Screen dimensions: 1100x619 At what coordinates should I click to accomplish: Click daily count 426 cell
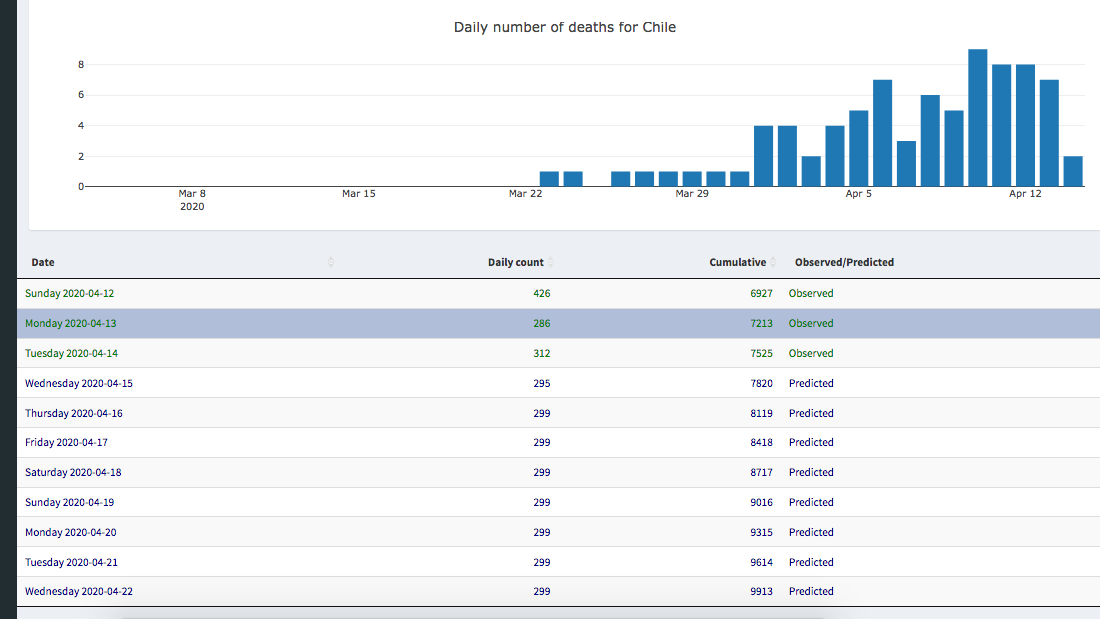[541, 293]
